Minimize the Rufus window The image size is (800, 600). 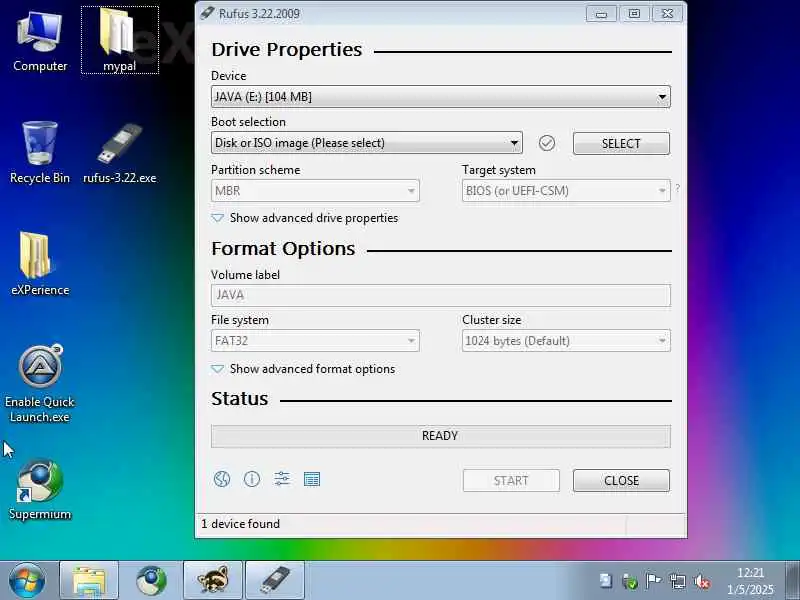click(602, 14)
